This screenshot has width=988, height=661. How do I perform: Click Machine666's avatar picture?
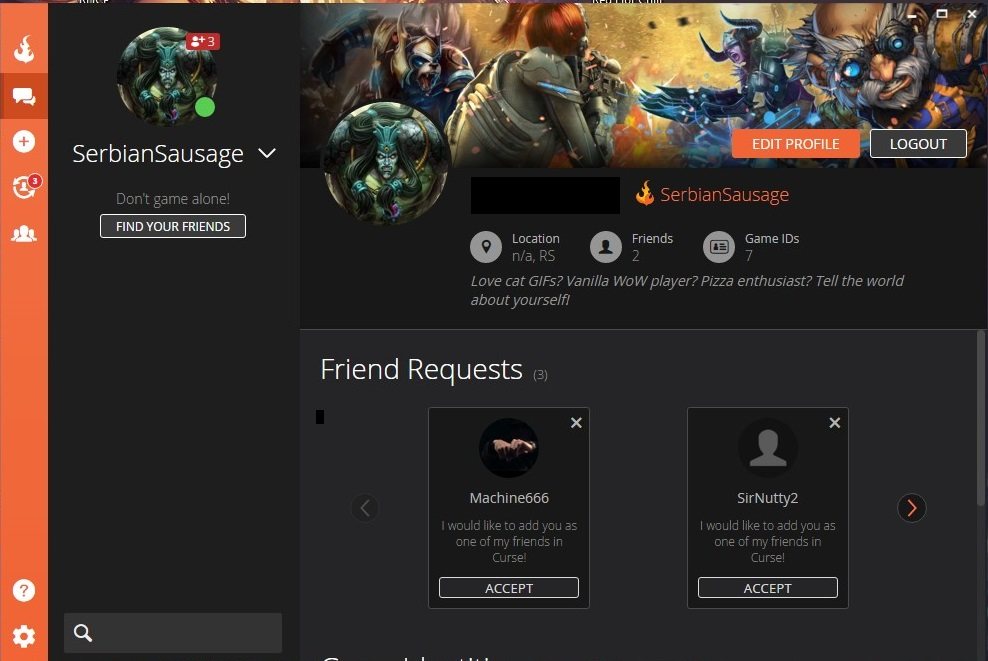[508, 448]
